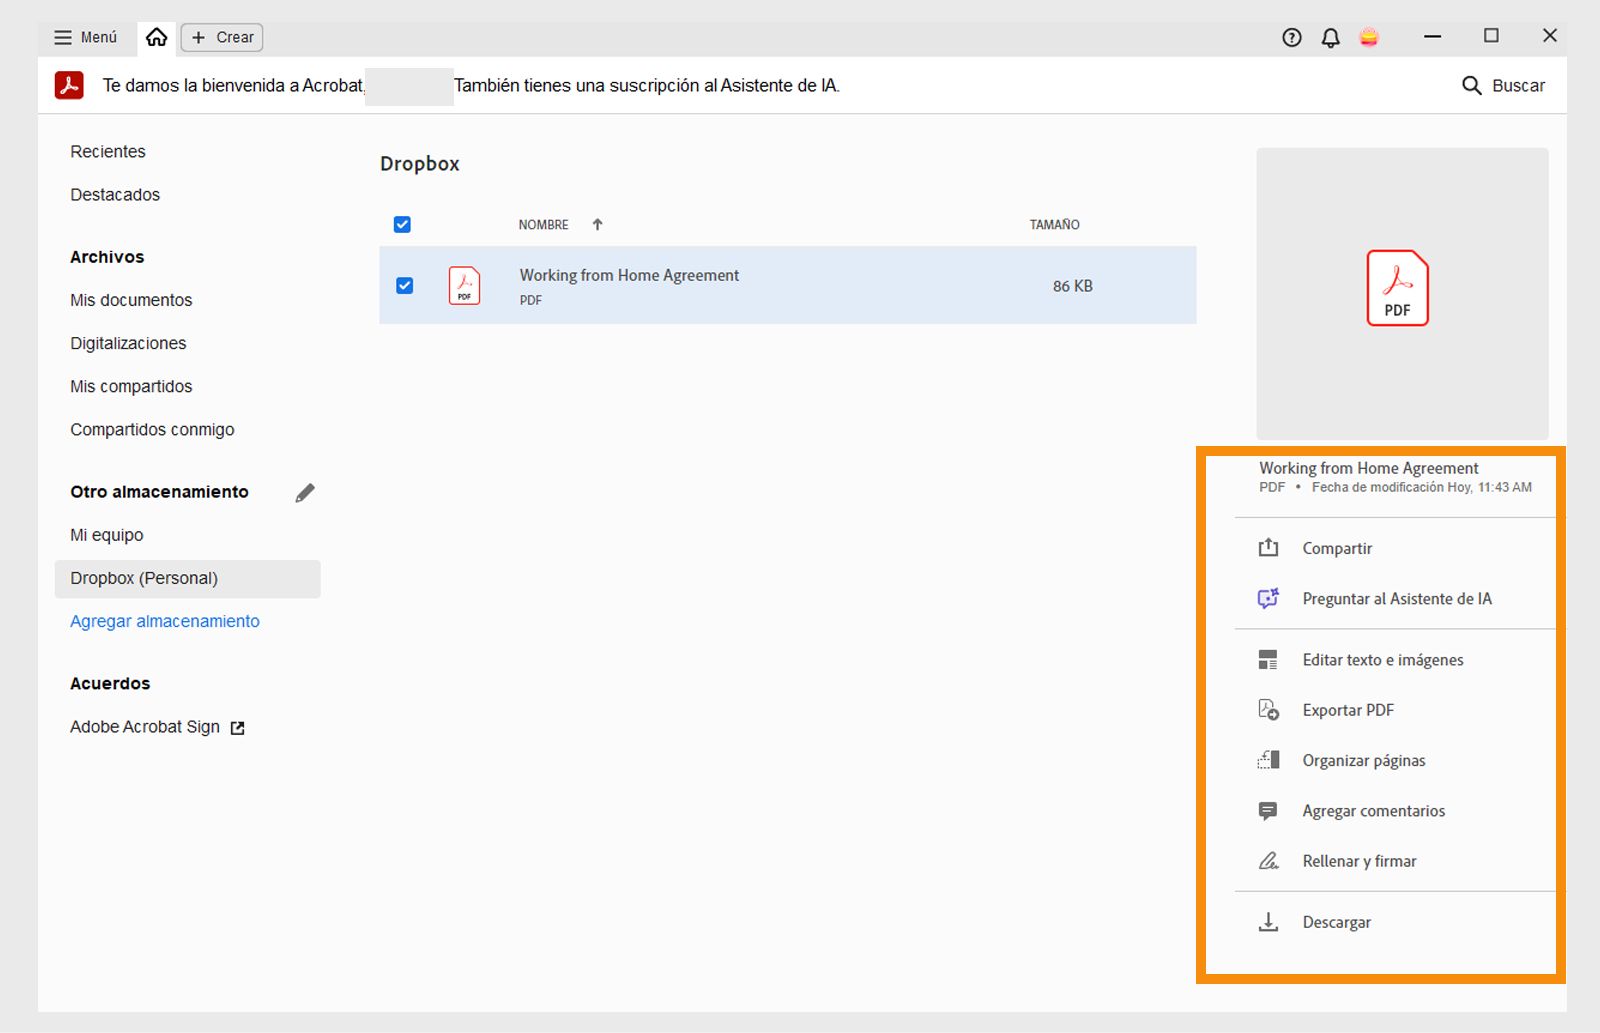1600x1033 pixels.
Task: Open the Rellenar y firmar tool
Action: [1359, 860]
